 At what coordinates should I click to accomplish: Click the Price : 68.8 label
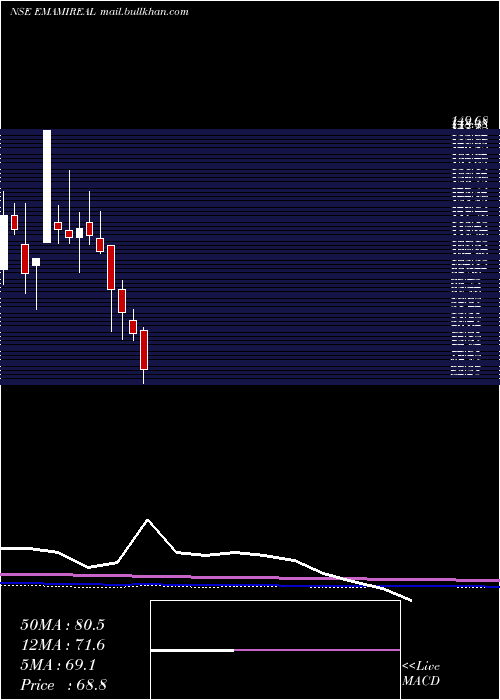coord(63,685)
